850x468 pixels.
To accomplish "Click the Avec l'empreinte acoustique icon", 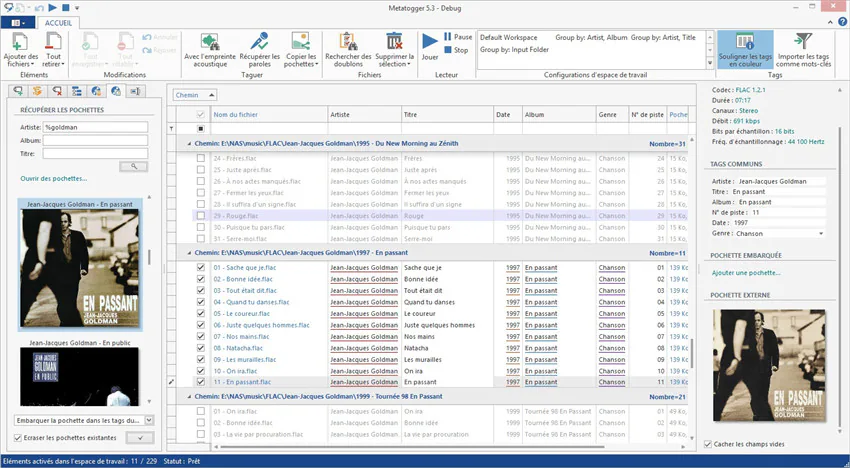I will 210,41.
